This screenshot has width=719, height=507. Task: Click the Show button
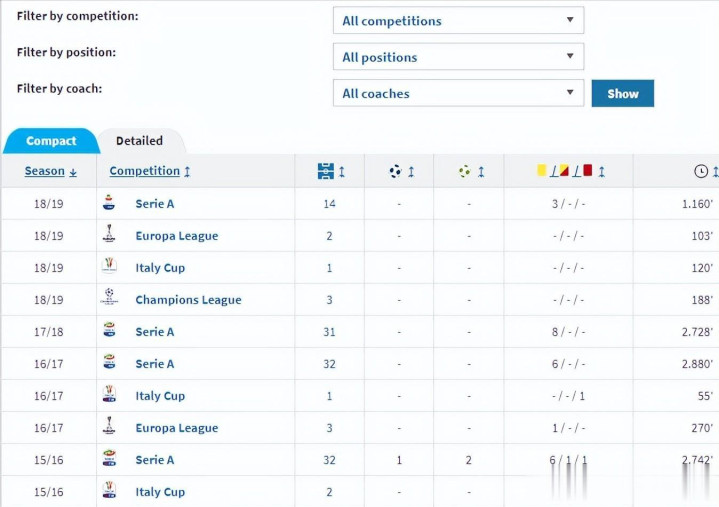click(x=623, y=94)
